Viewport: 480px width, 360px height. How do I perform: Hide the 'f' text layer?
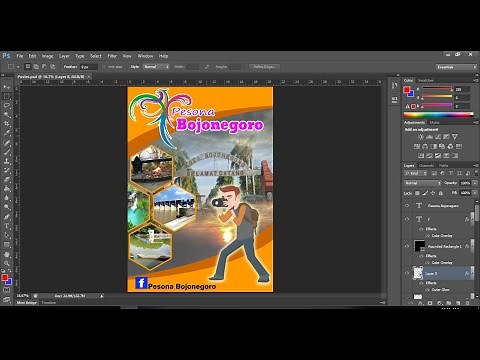(x=407, y=219)
